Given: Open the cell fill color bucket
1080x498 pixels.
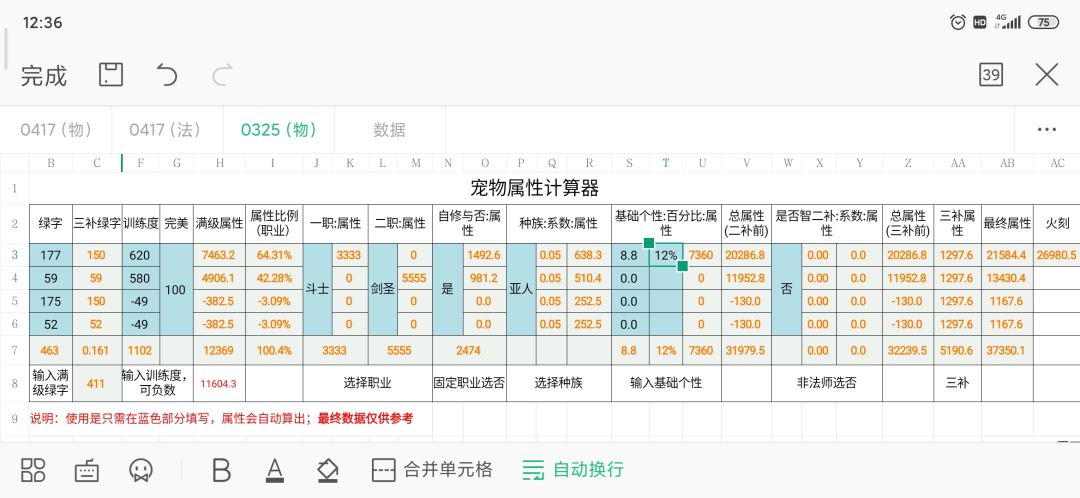Looking at the screenshot, I should point(327,470).
